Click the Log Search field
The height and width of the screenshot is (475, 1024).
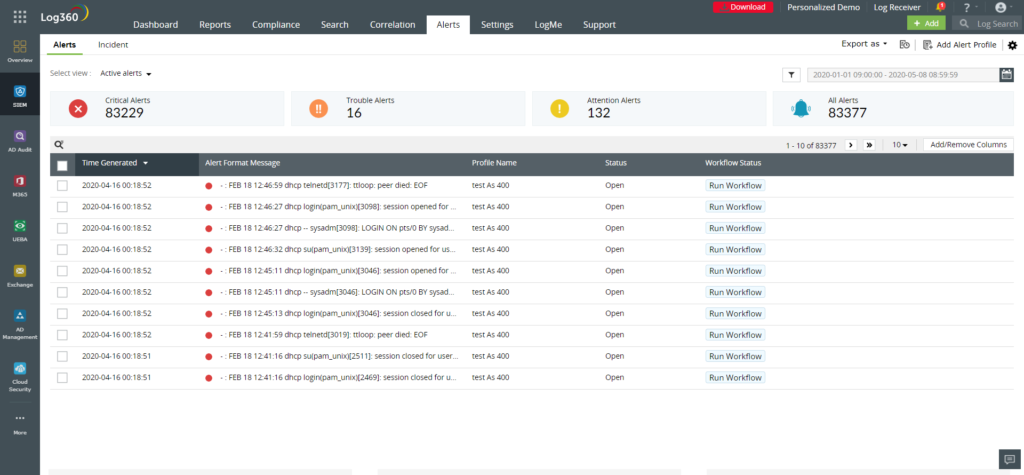click(987, 24)
